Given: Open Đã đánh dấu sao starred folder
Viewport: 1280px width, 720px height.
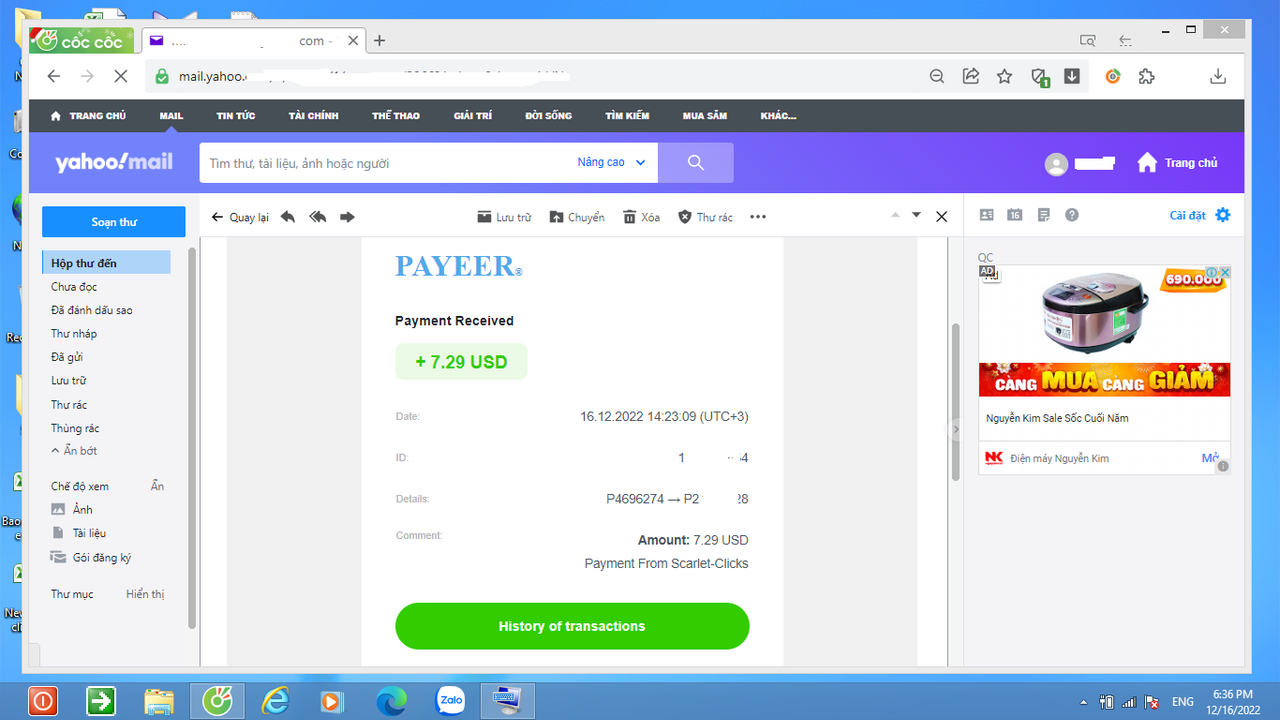Looking at the screenshot, I should click(x=92, y=310).
